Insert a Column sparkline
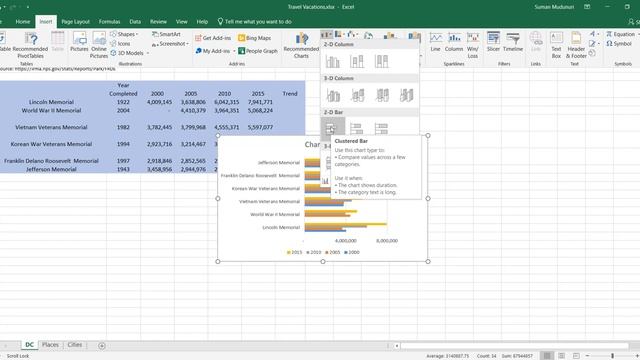This screenshot has width=640, height=360. (x=454, y=42)
